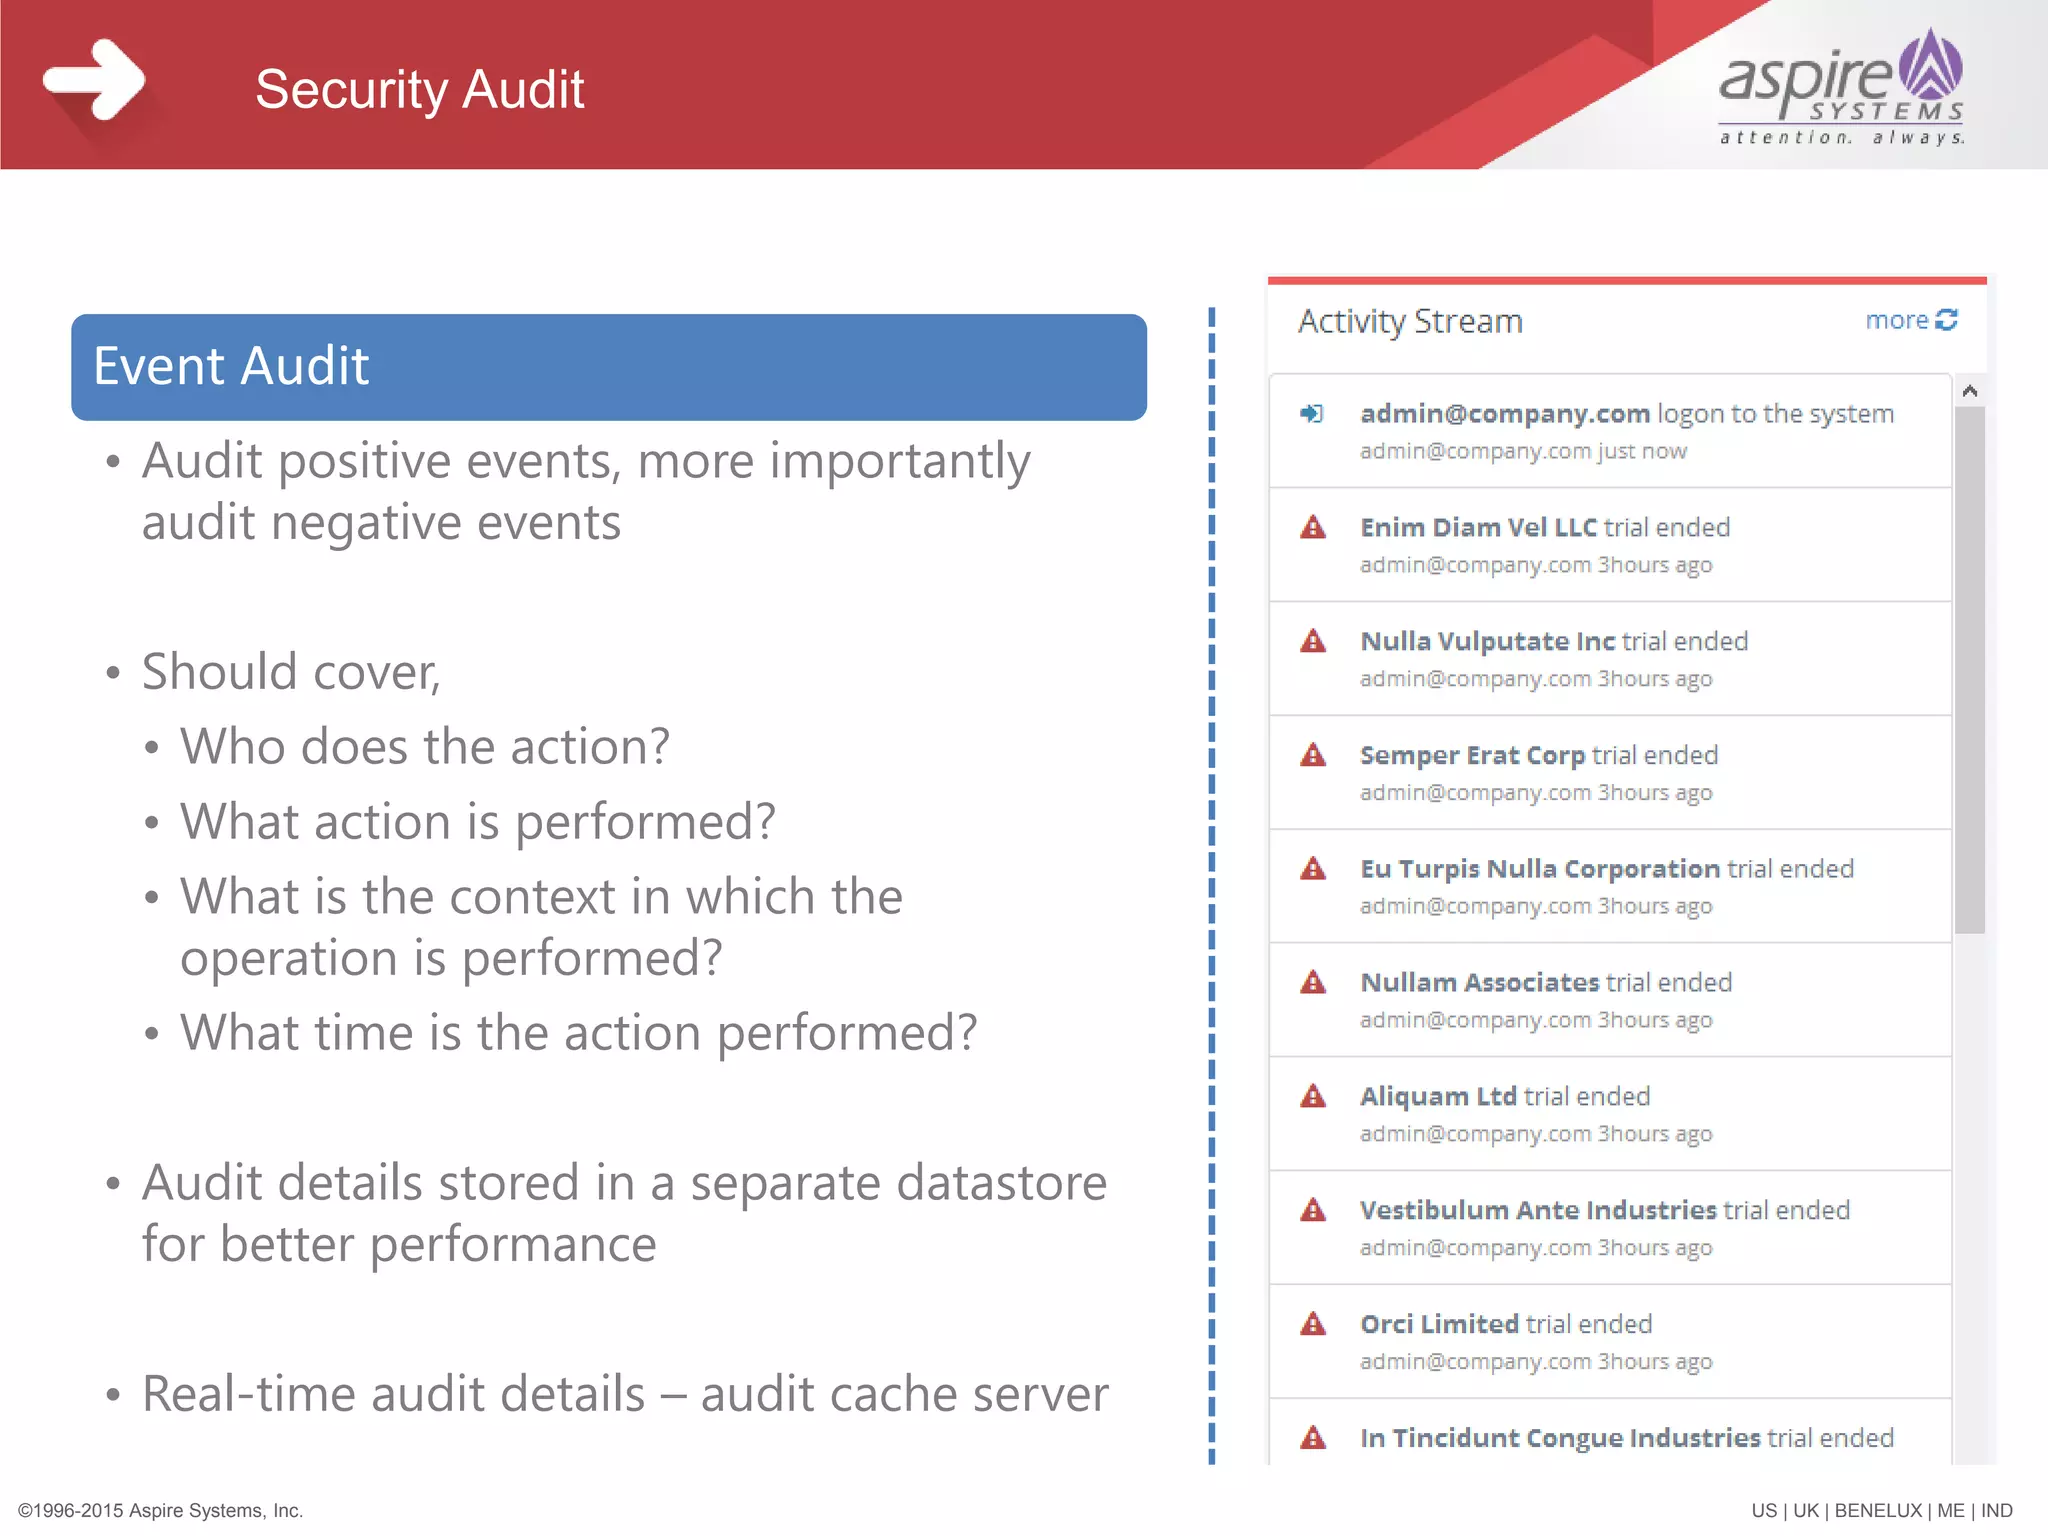The height and width of the screenshot is (1536, 2048).
Task: Click the refresh icon beside 'more'
Action: pos(1946,320)
